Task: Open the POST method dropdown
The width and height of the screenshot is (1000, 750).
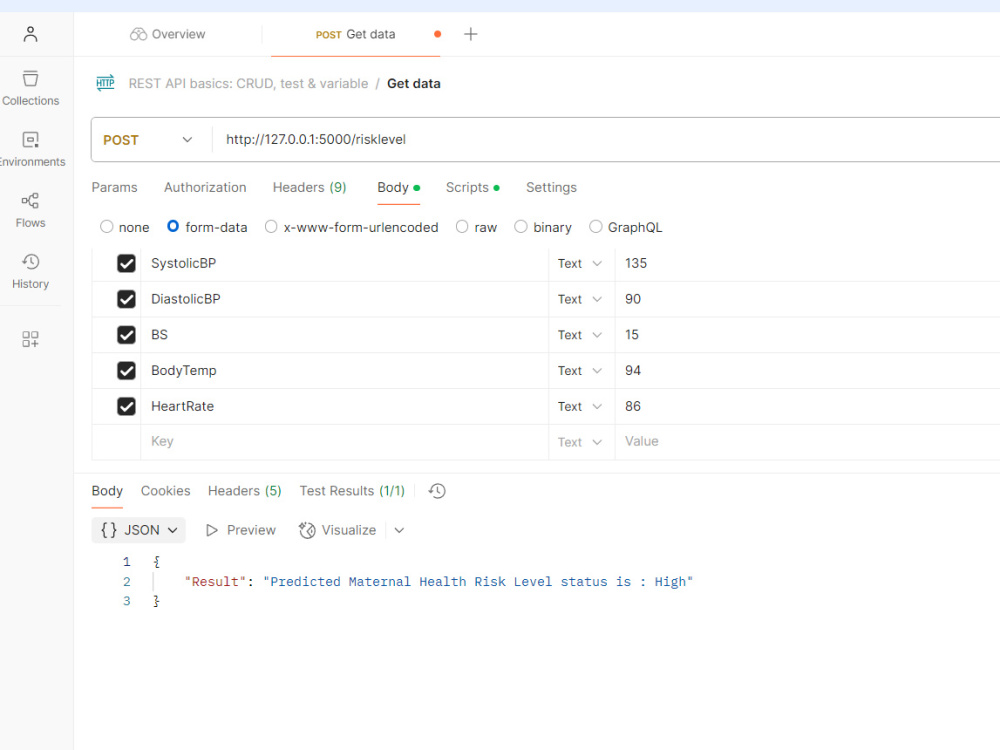Action: click(x=147, y=140)
